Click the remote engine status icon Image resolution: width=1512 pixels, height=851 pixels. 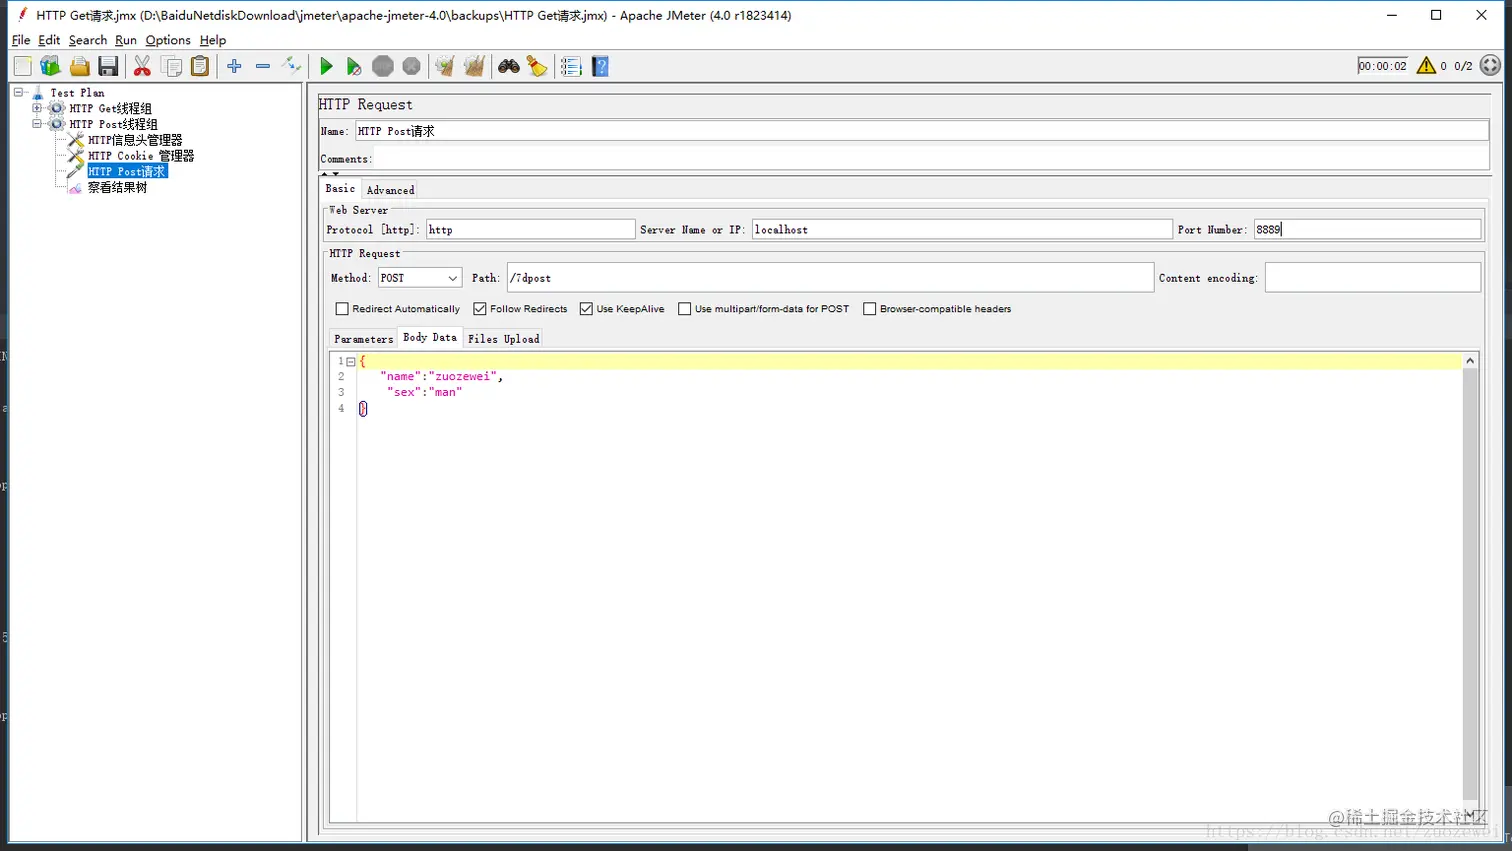[x=1490, y=66]
